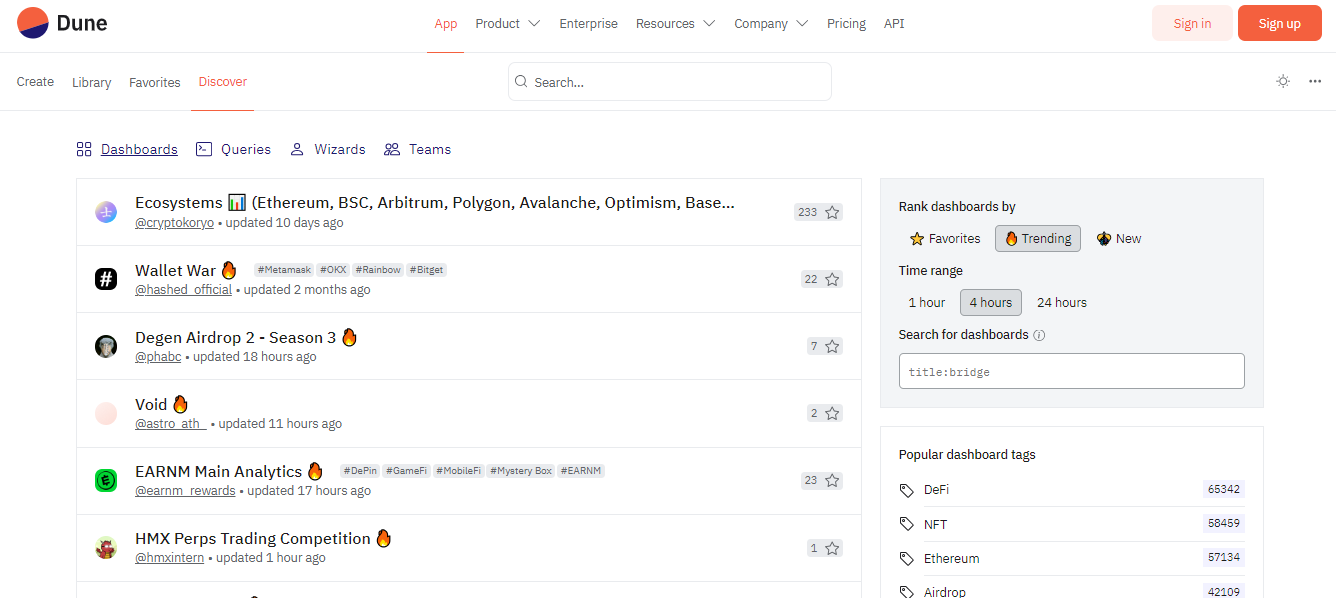Click the Sign up button

tap(1280, 23)
